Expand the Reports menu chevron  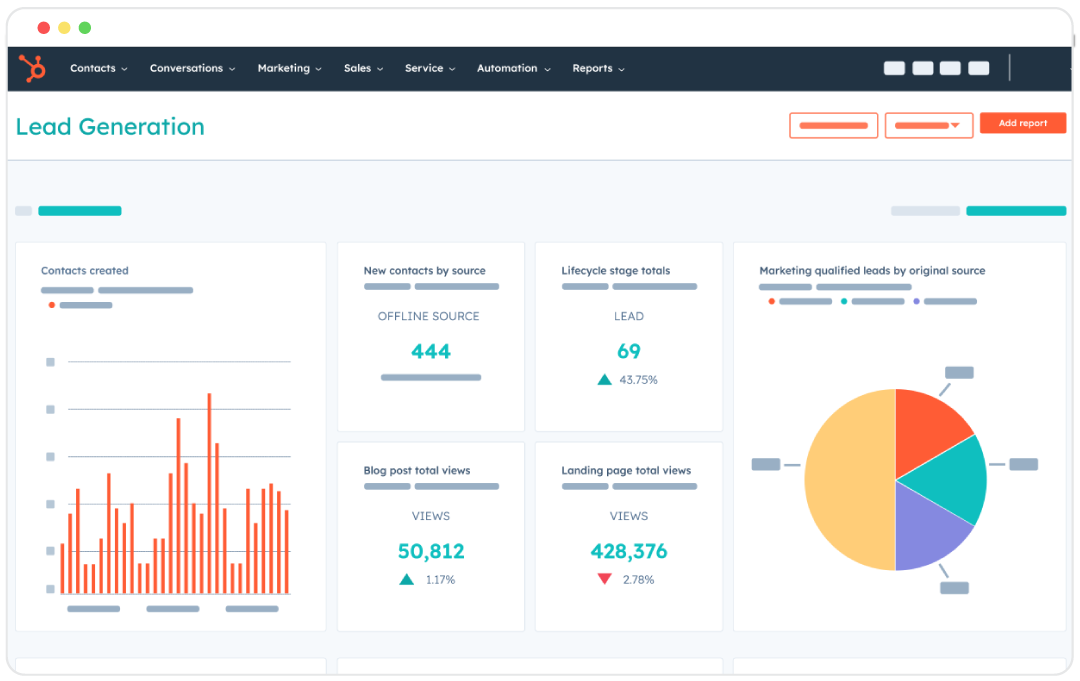coord(622,69)
